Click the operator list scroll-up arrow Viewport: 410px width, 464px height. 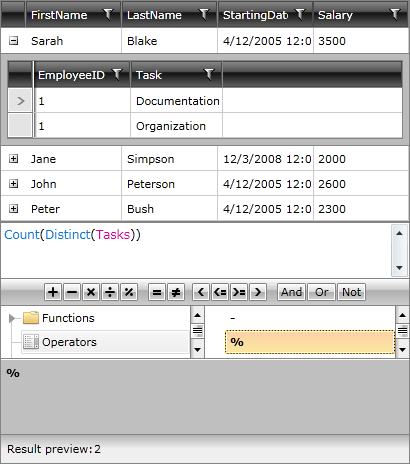point(402,315)
